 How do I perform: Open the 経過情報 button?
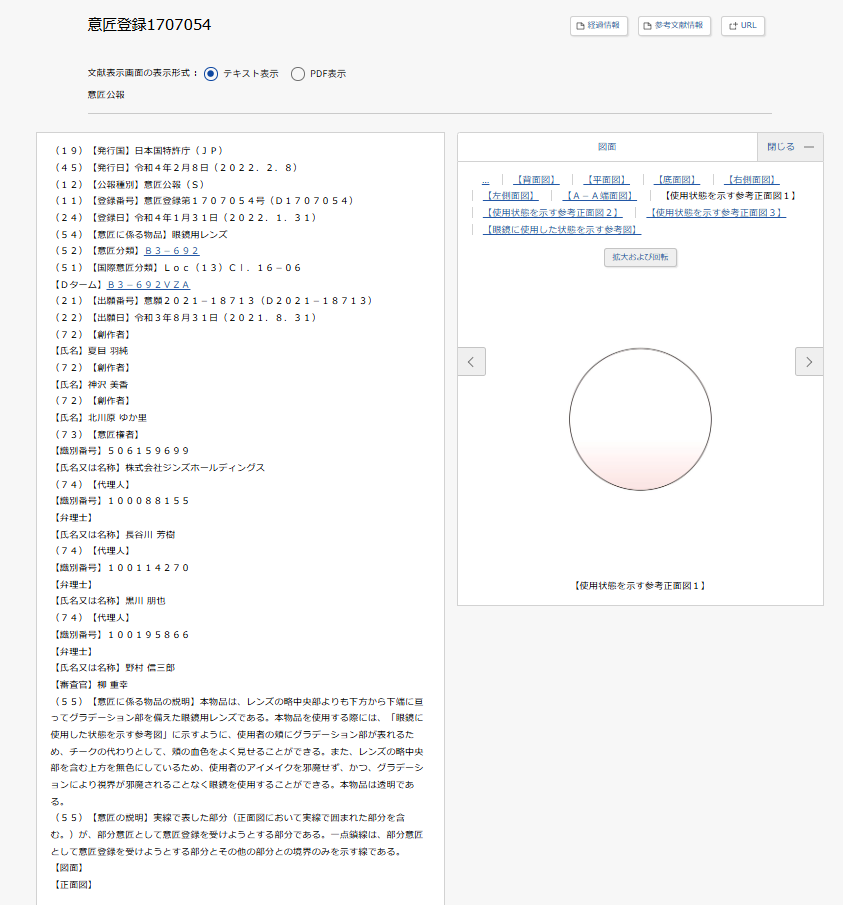coord(598,26)
